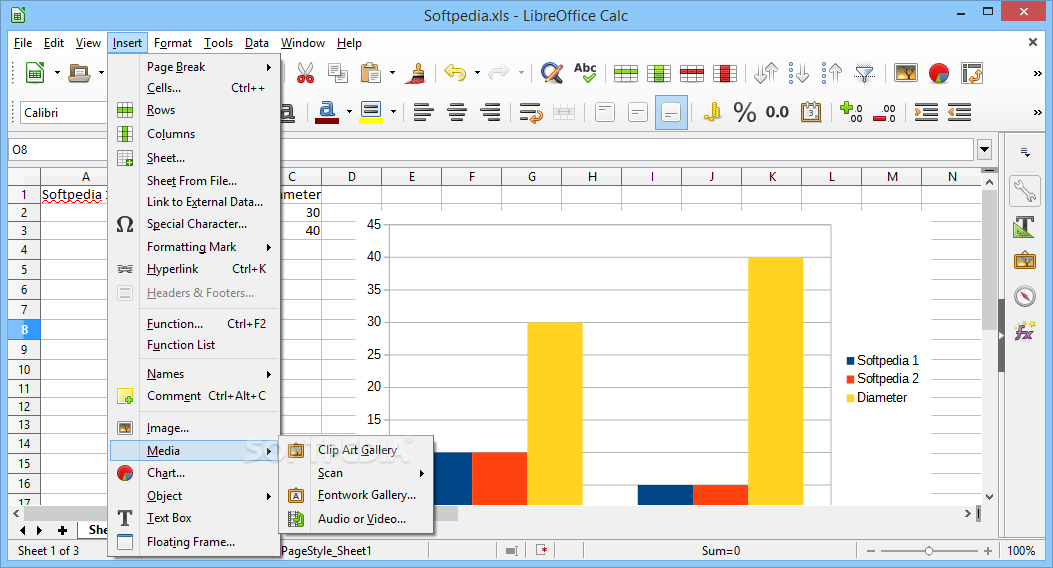Select the Clone Formatting paintbrush

416,73
